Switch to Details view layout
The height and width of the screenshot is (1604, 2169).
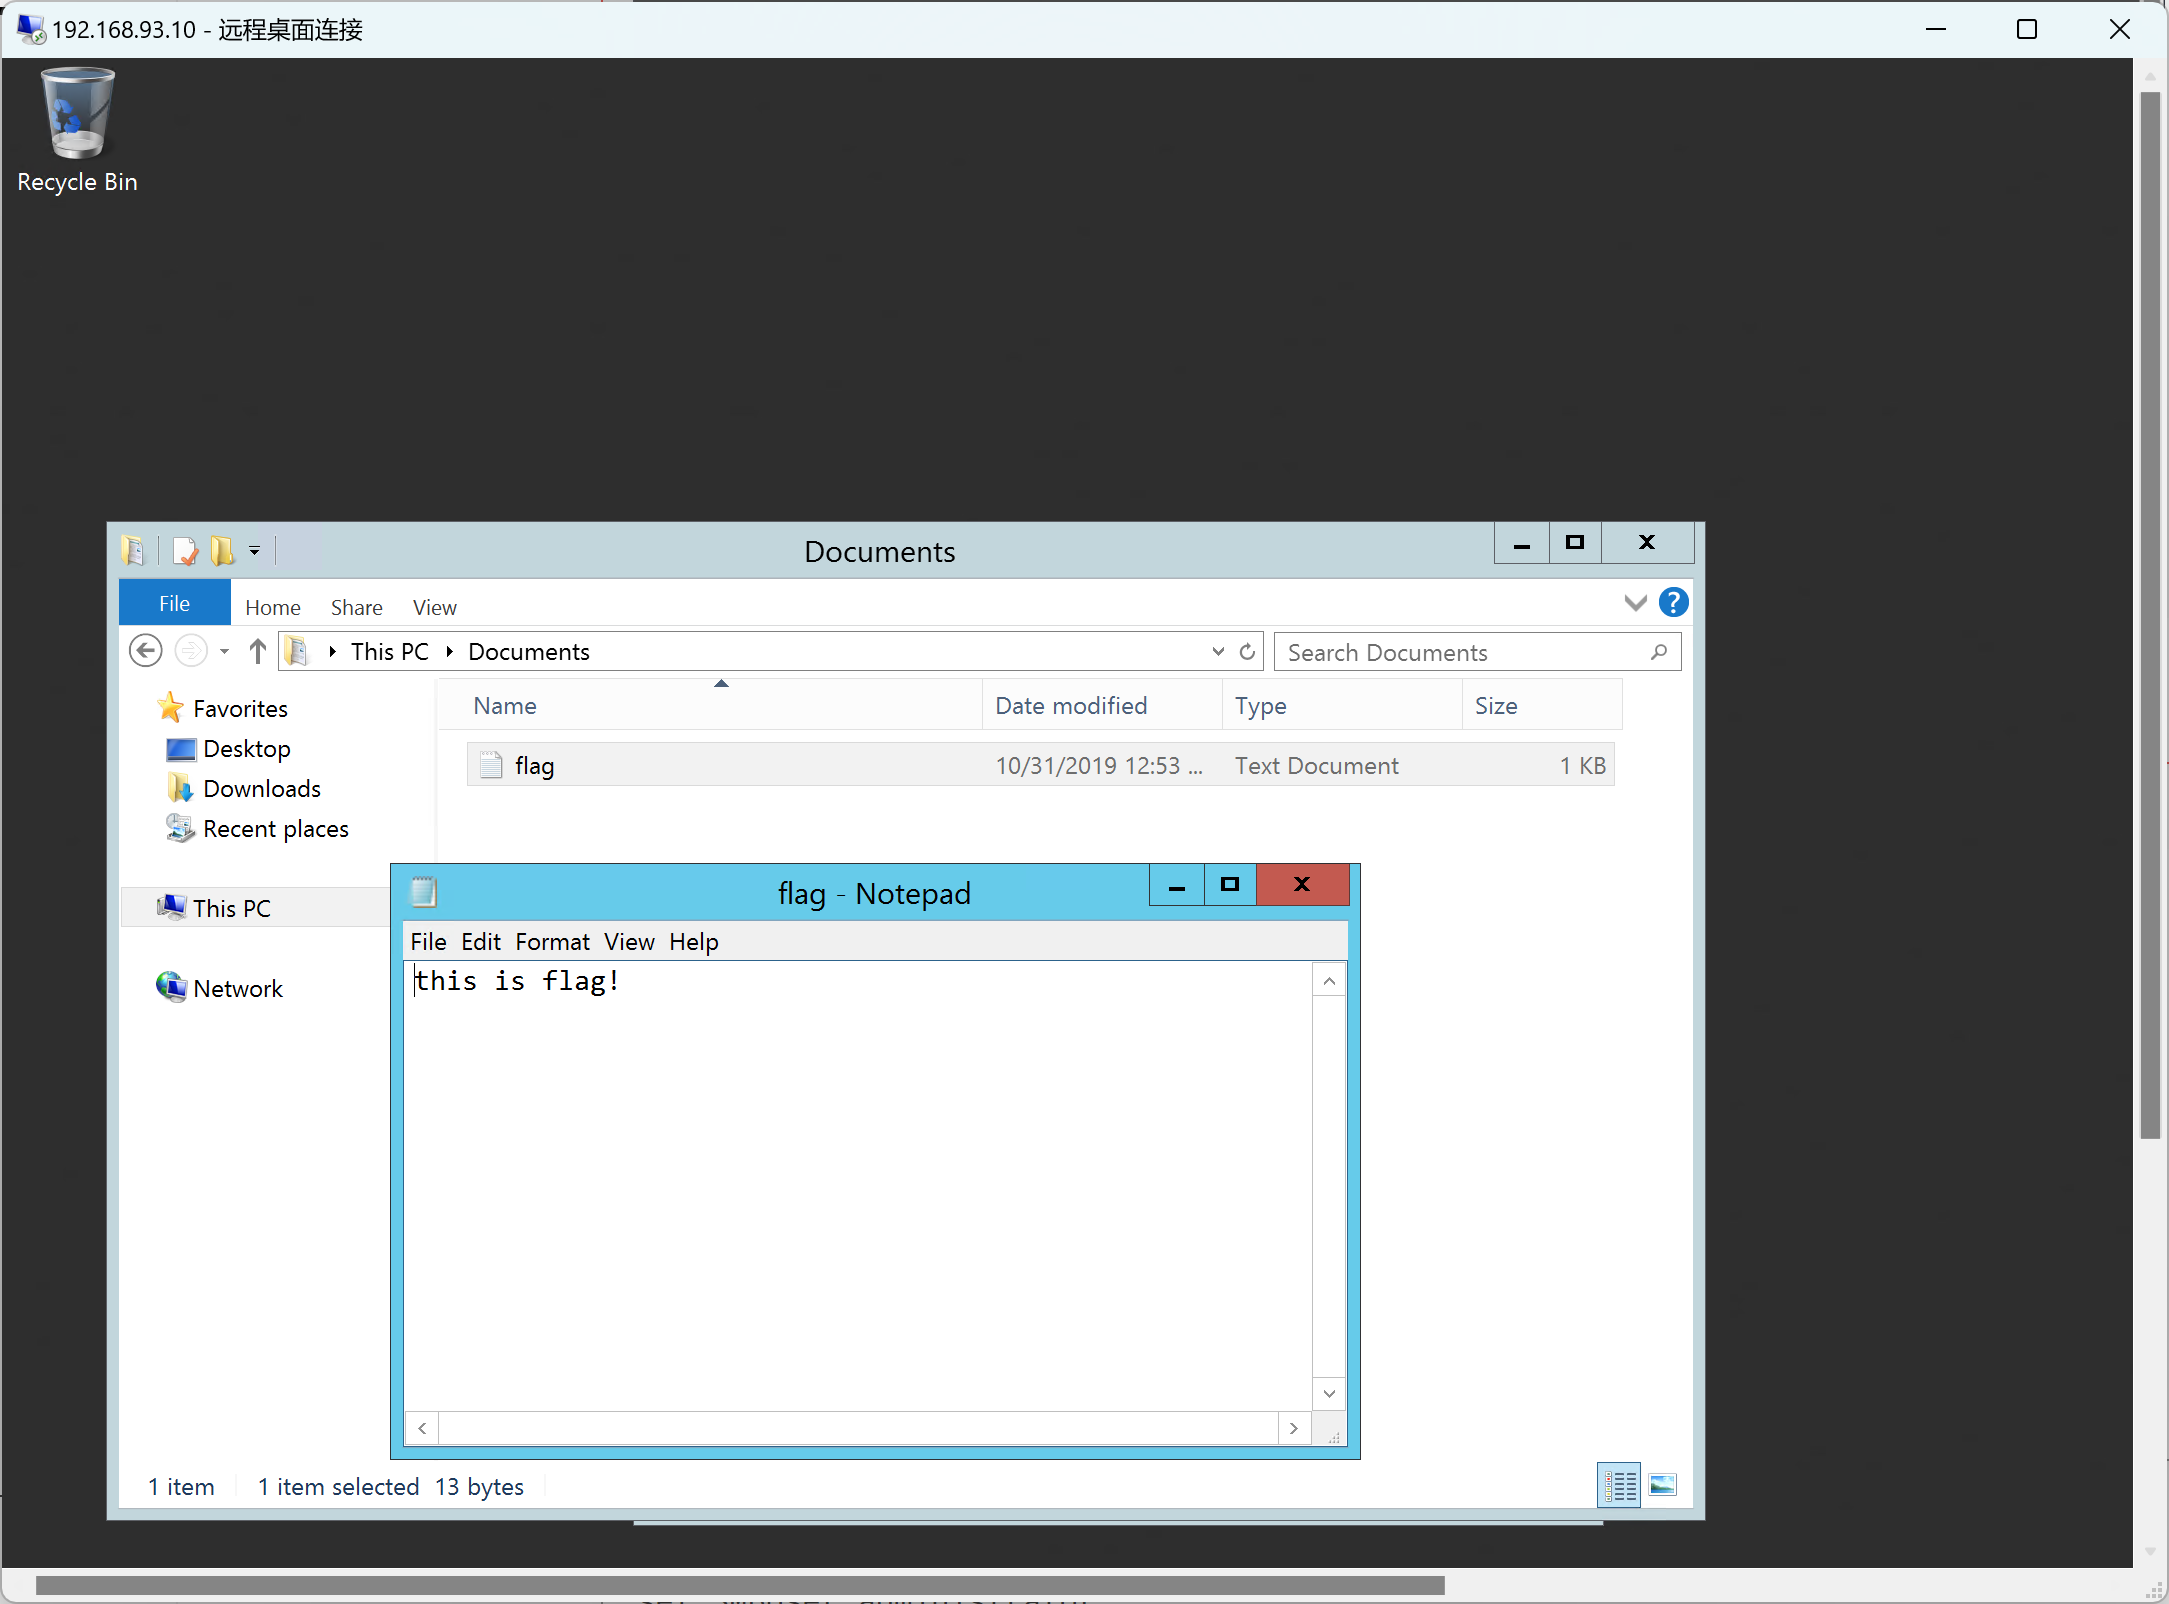pyautogui.click(x=1619, y=1486)
